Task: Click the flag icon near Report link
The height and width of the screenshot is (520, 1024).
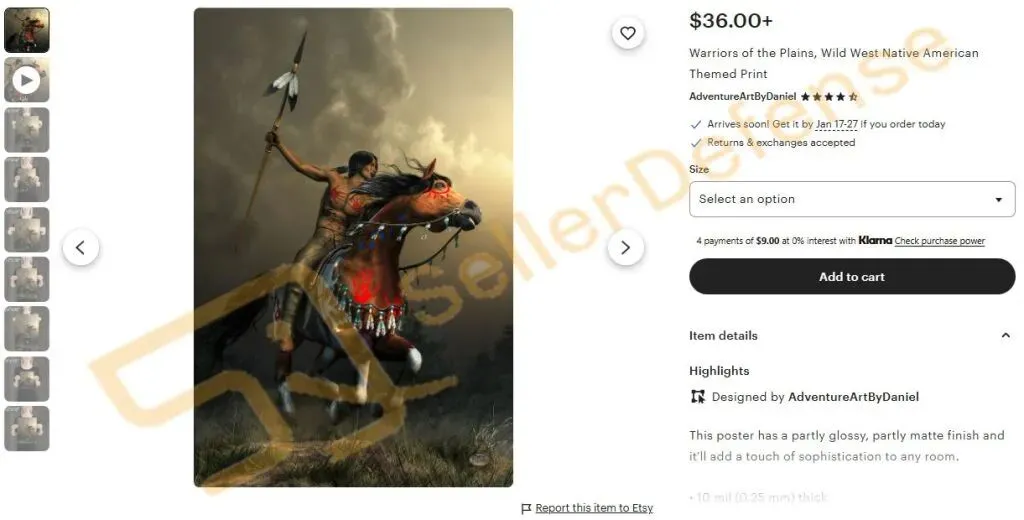Action: point(526,508)
